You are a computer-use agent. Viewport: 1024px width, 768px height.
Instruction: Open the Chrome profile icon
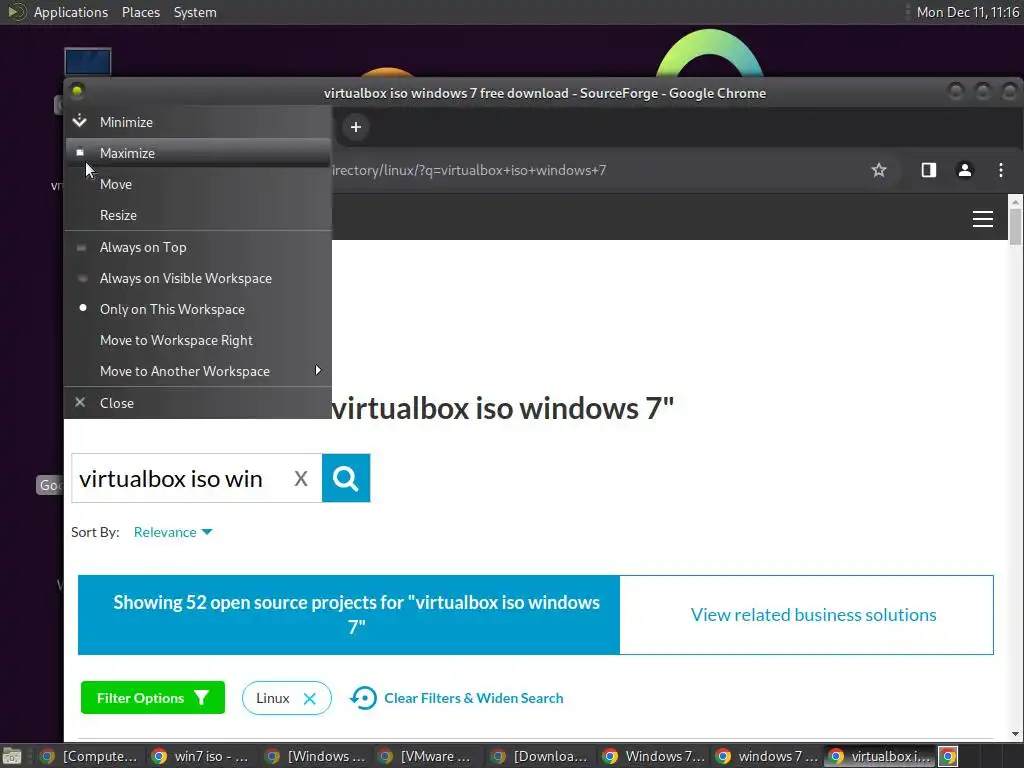click(x=965, y=170)
